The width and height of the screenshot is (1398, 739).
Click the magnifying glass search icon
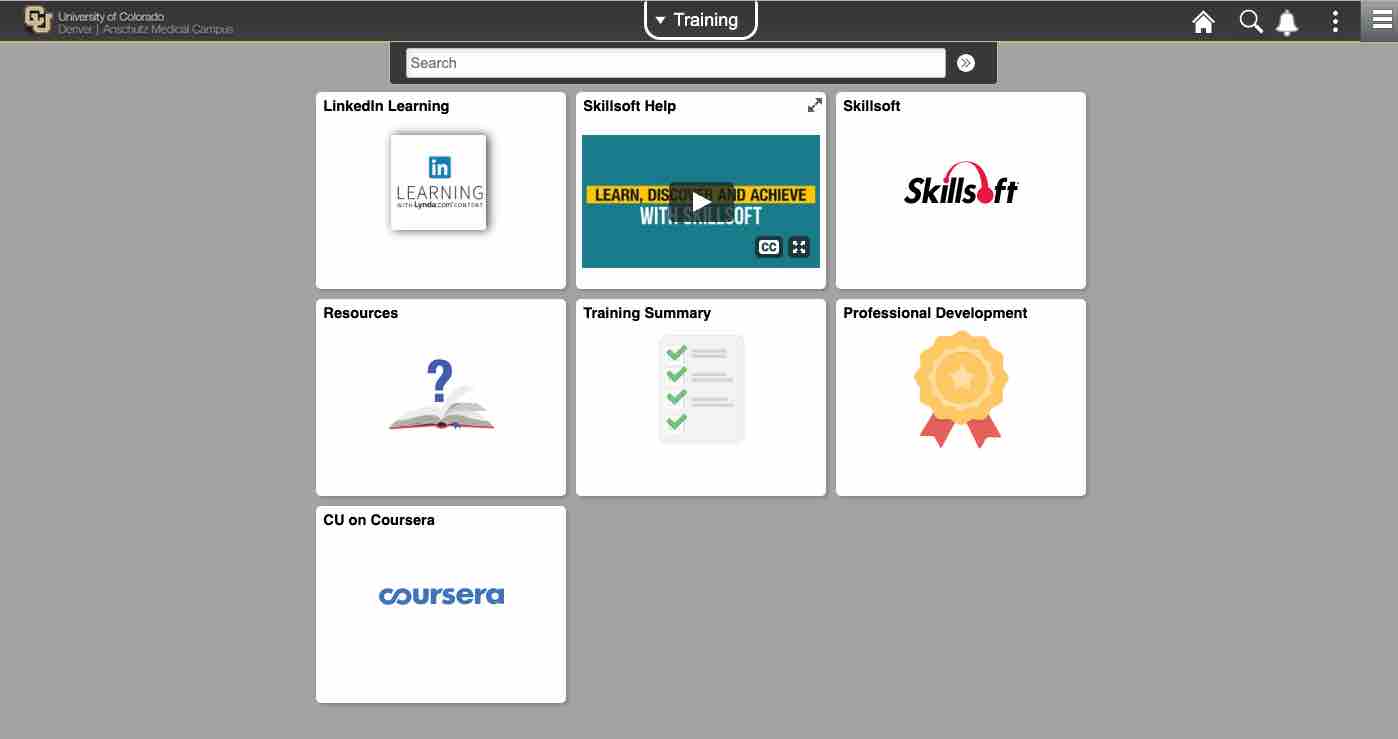[x=1250, y=20]
